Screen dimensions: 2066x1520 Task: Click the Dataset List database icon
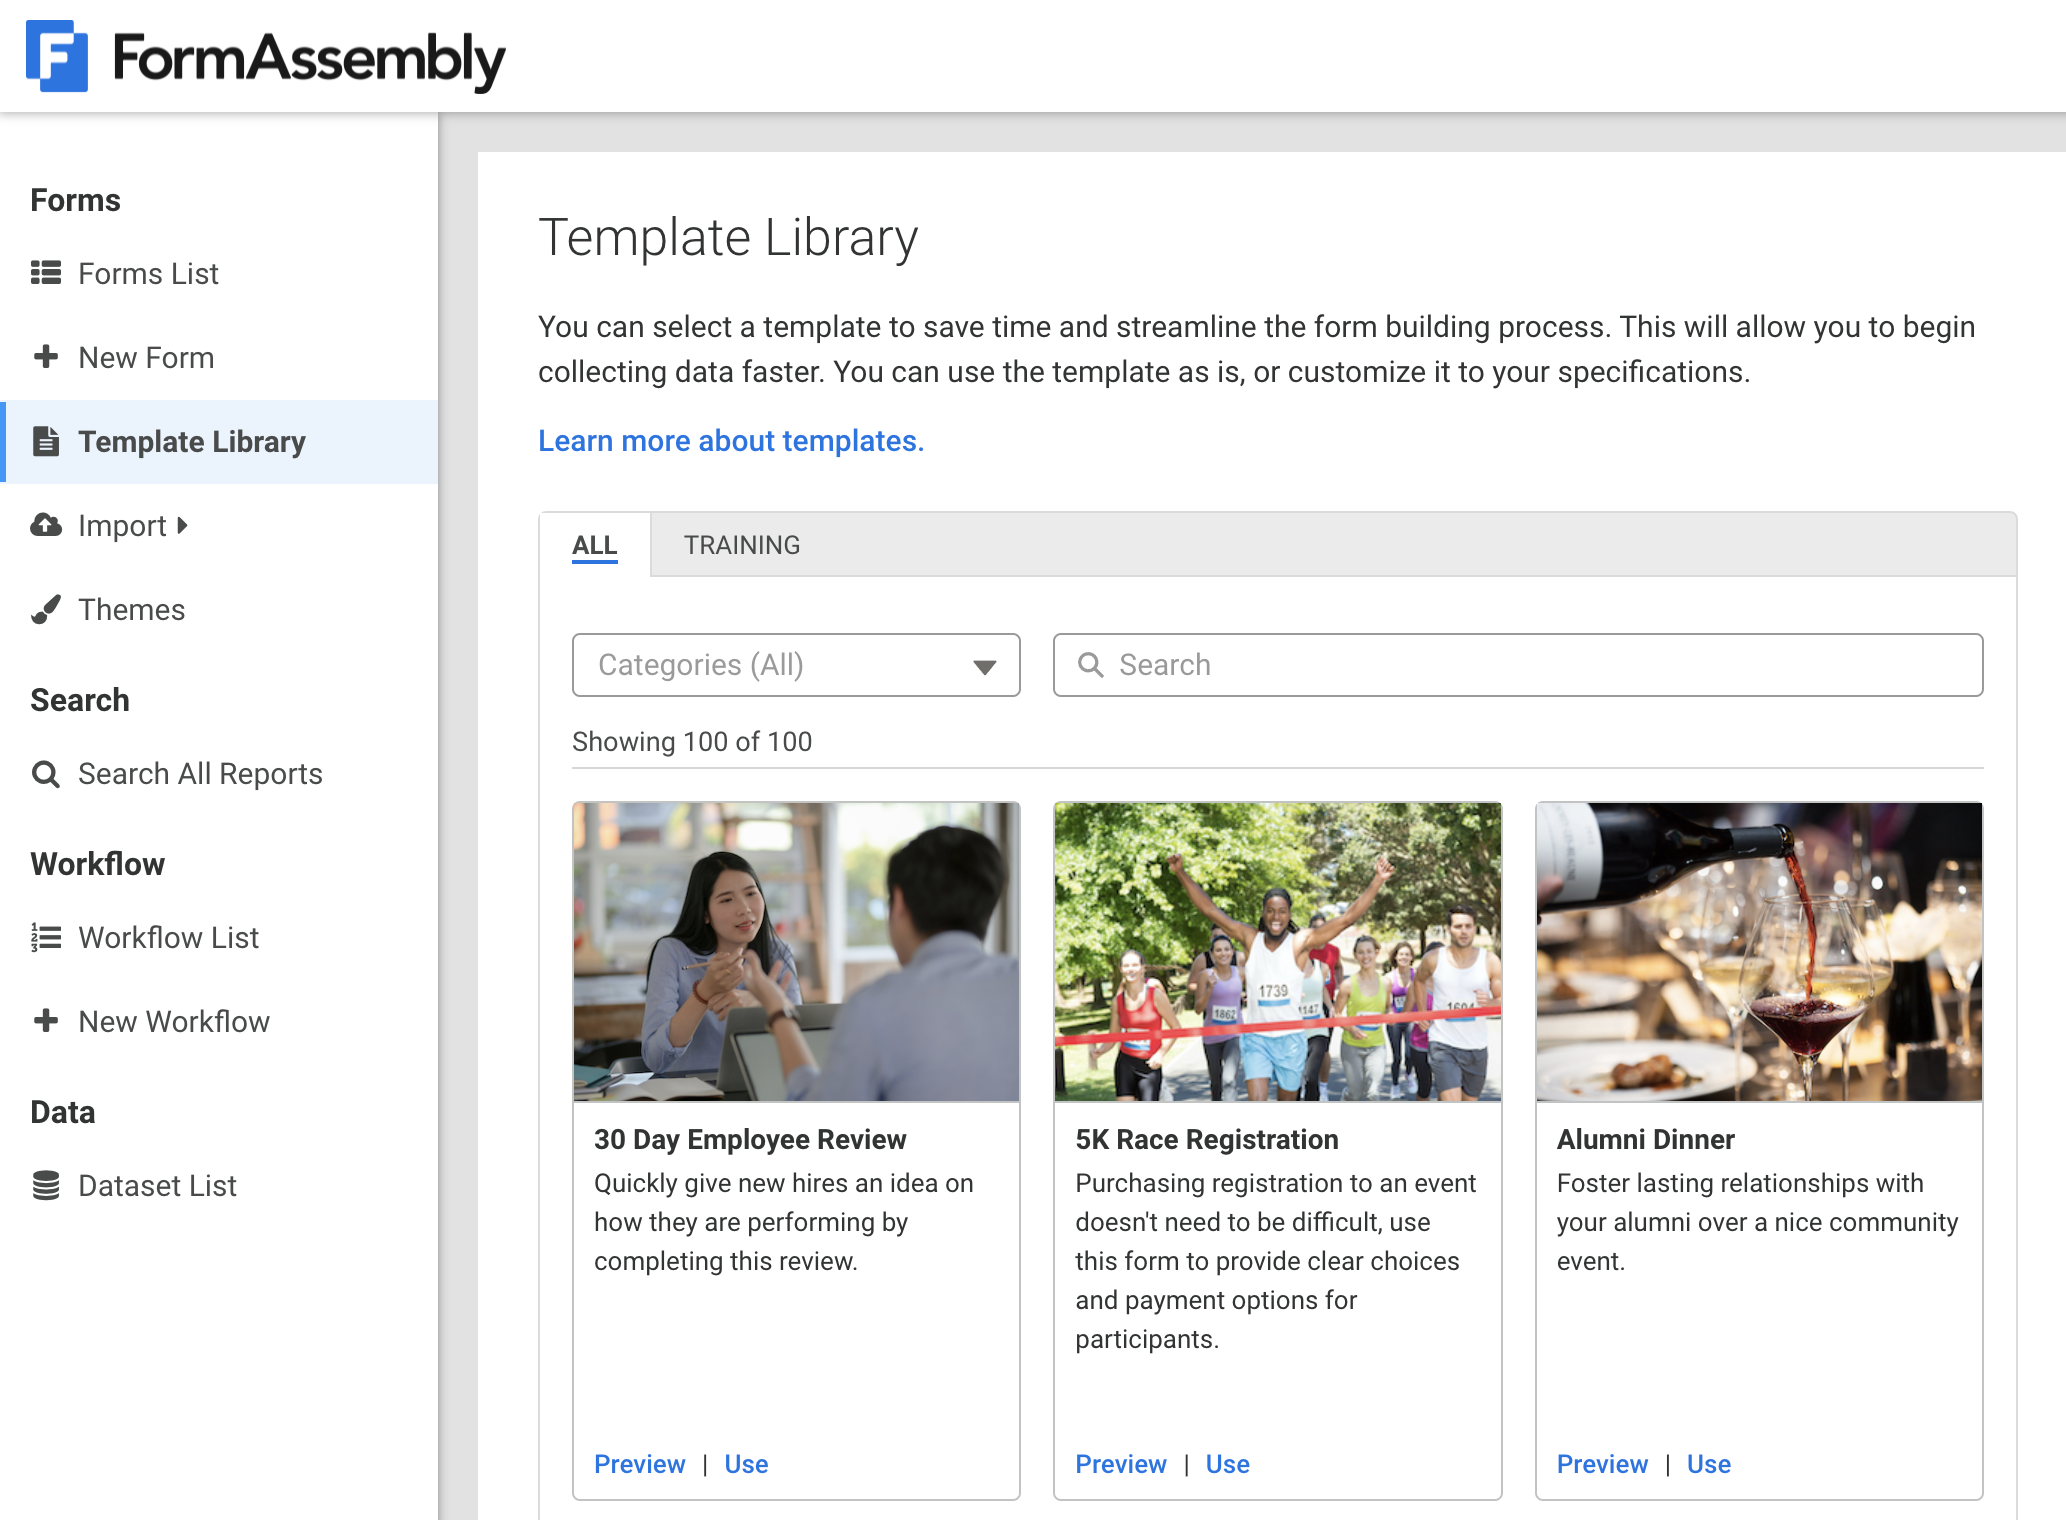coord(46,1185)
